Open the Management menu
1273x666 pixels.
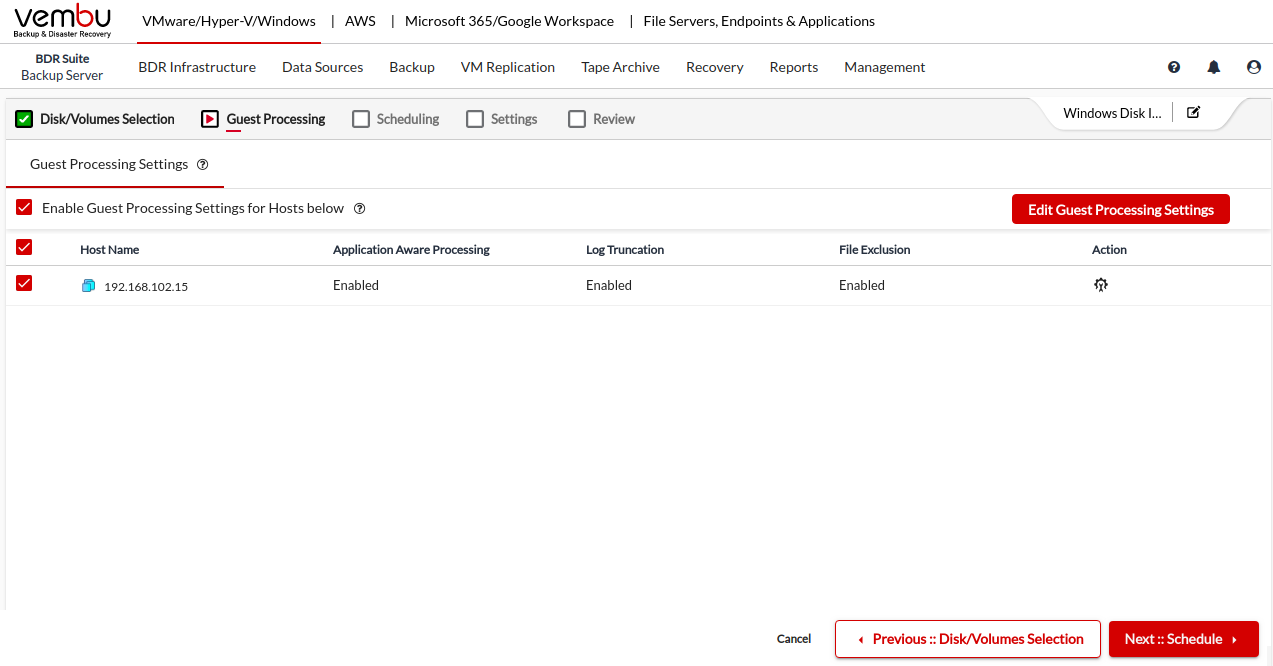tap(884, 67)
